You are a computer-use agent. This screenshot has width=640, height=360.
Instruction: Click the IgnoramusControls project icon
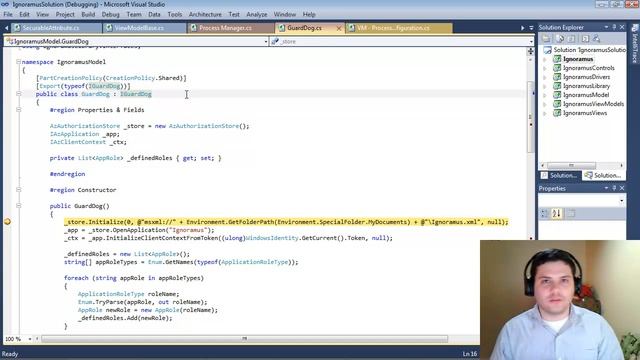click(557, 68)
